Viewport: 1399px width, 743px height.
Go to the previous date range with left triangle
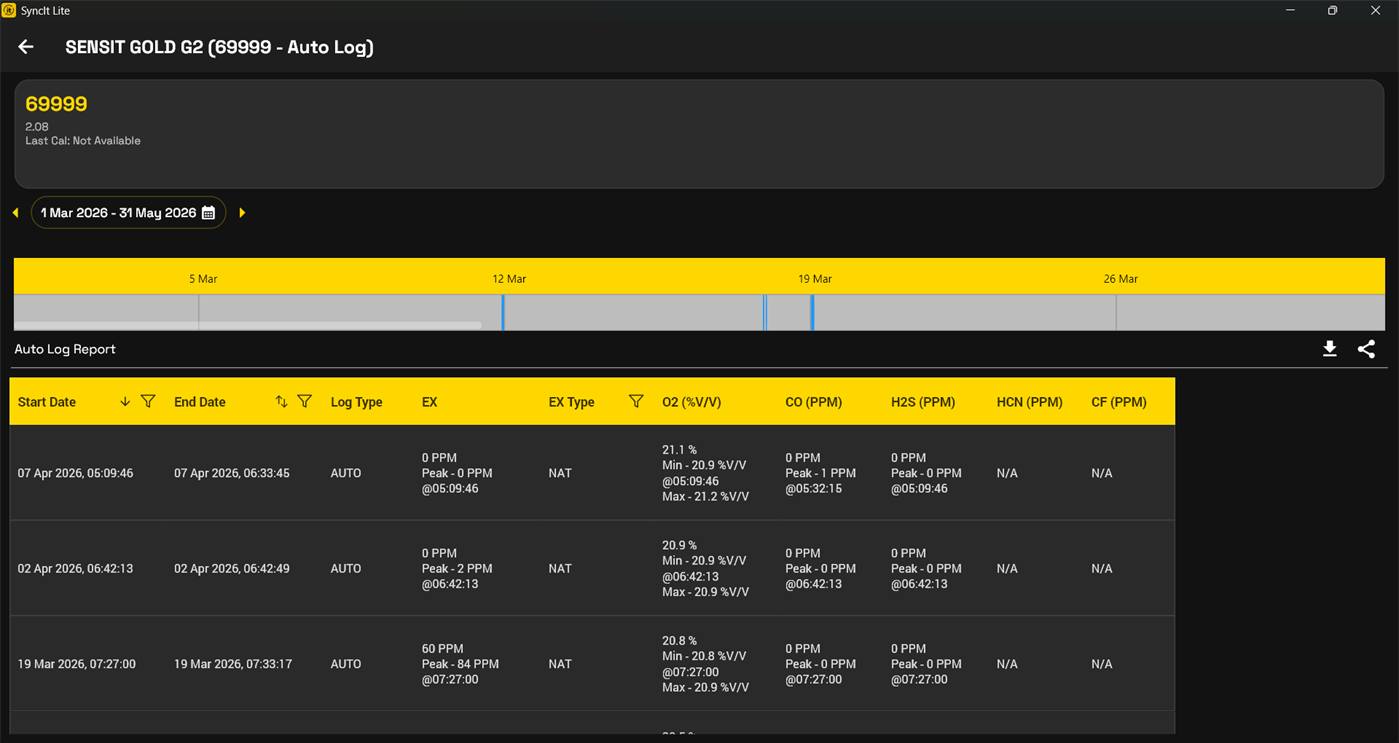(16, 213)
